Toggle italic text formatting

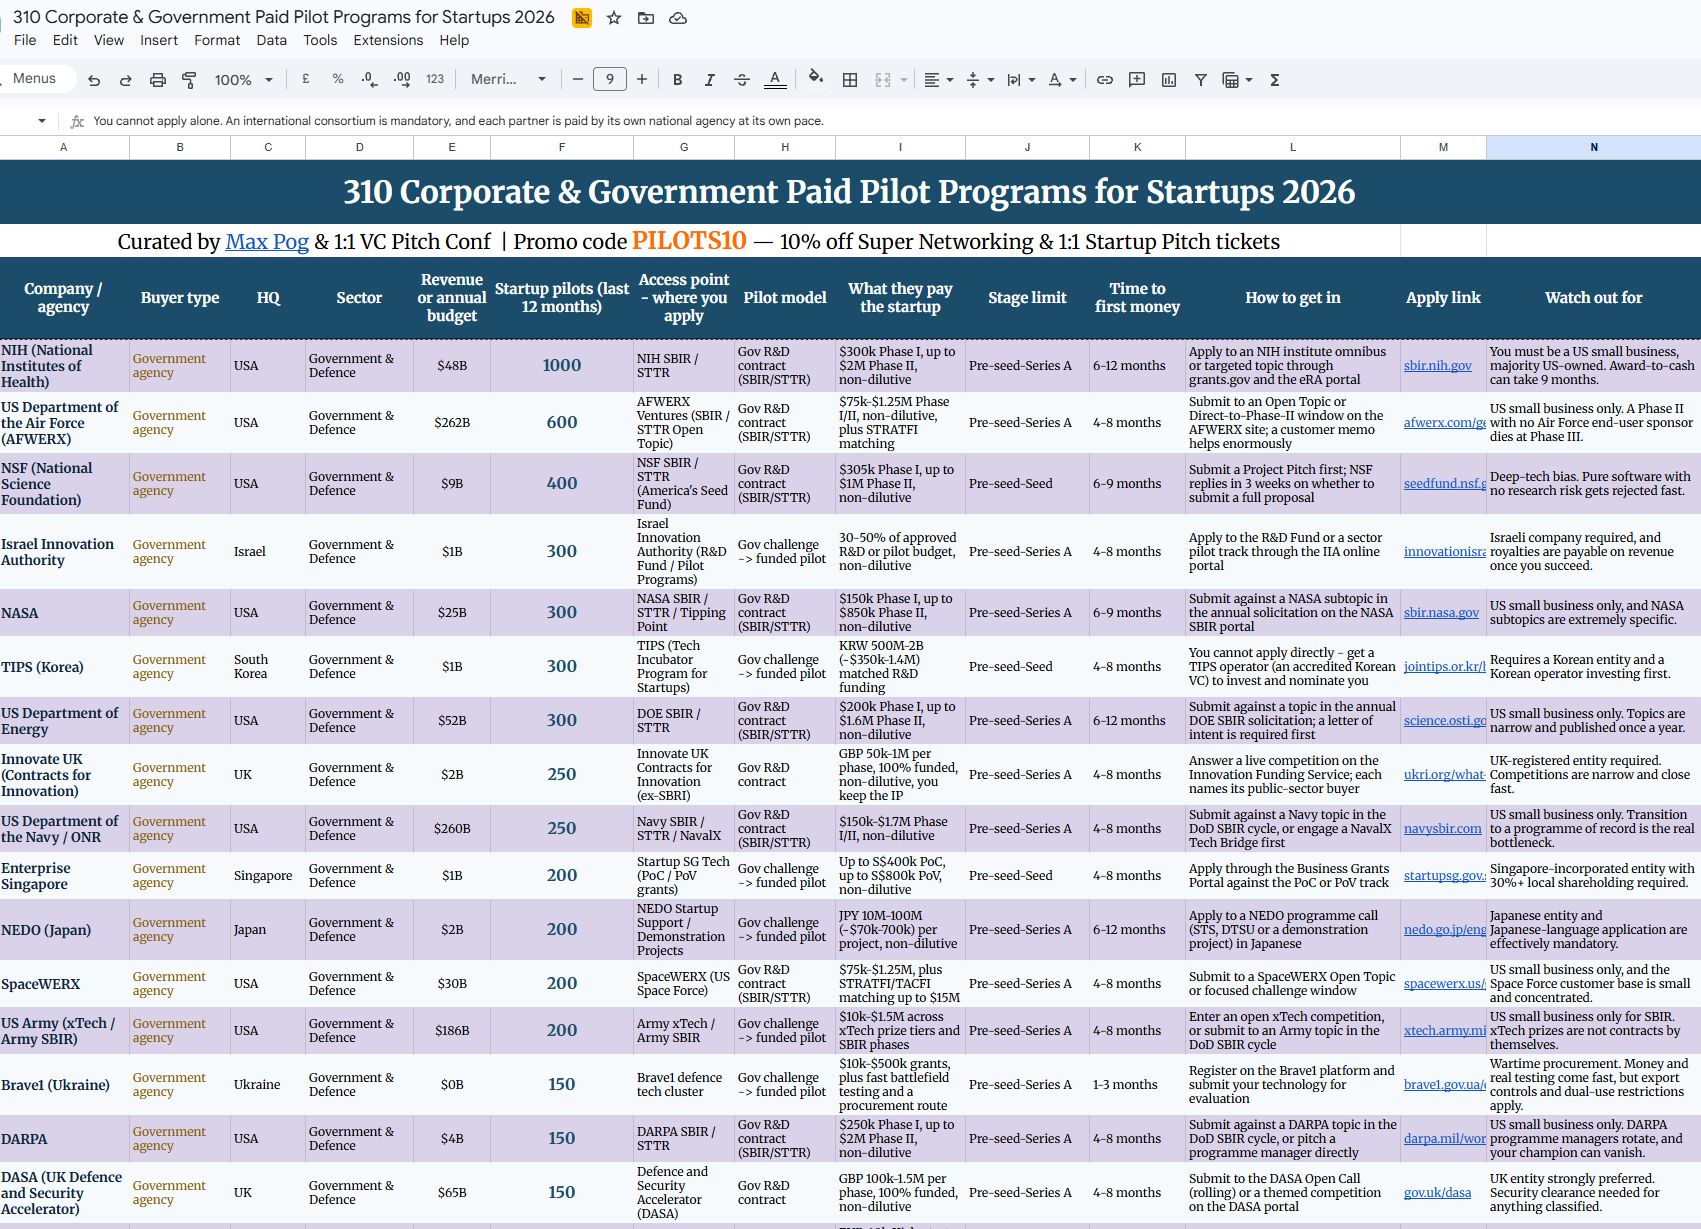click(710, 80)
